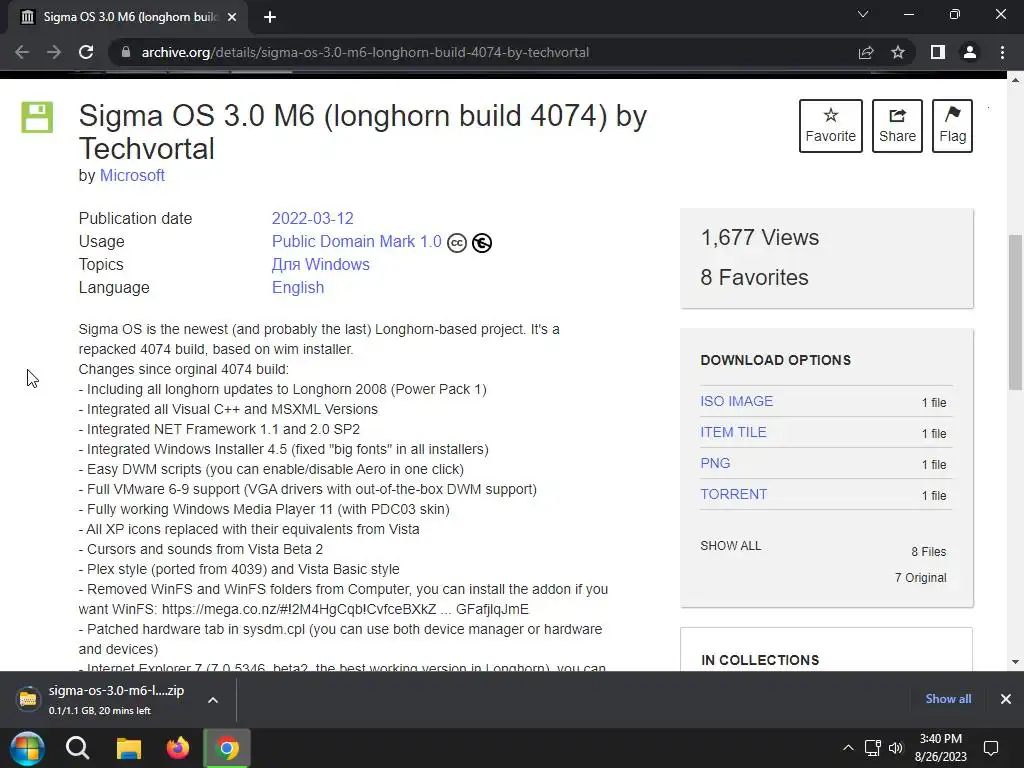The image size is (1024, 768).
Task: Open the tab search chevron in the title bar
Action: point(863,14)
